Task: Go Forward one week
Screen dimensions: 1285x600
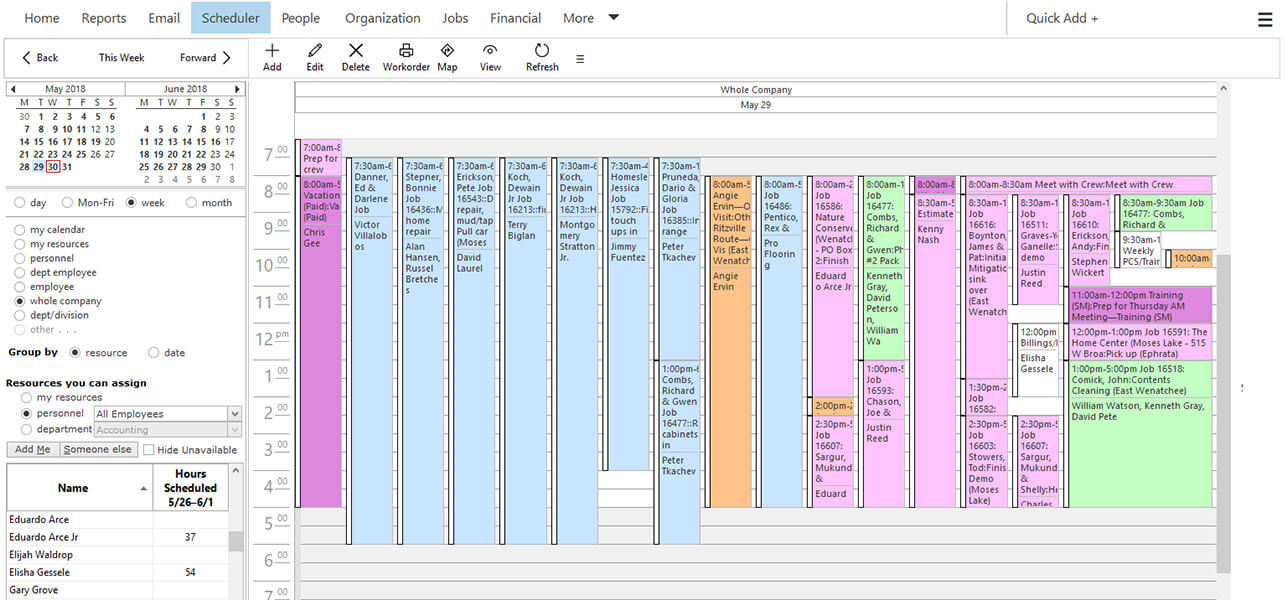Action: coord(206,58)
